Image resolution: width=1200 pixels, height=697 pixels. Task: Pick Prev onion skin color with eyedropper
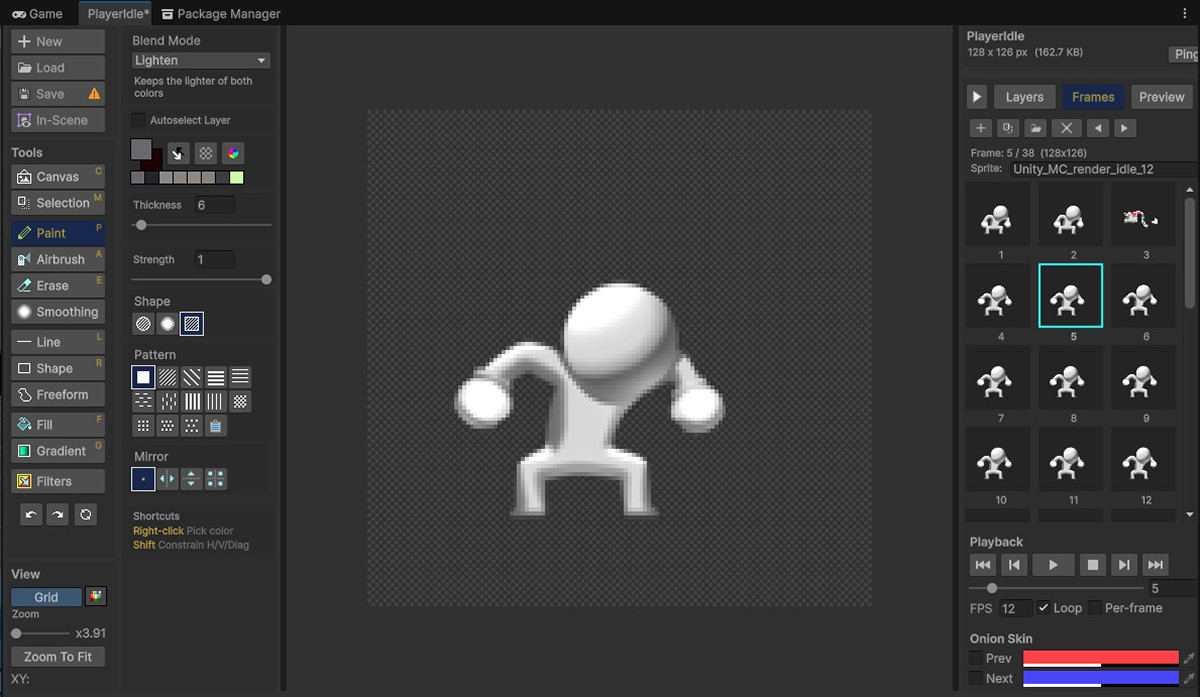tap(1189, 658)
